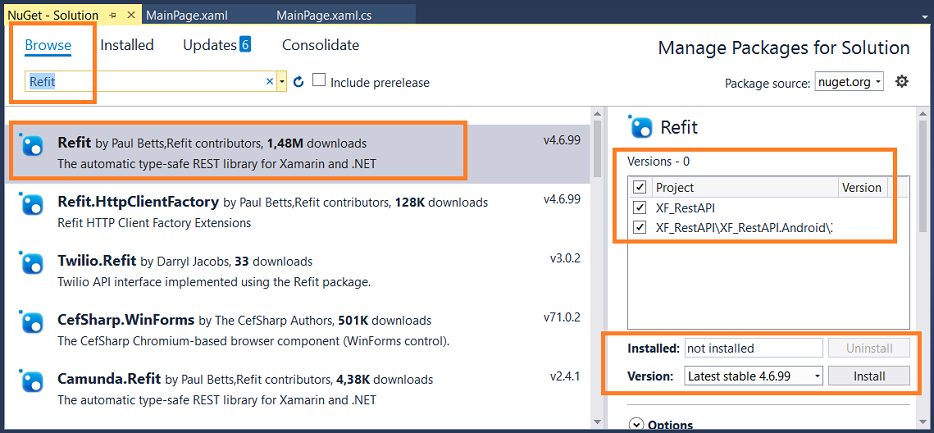Click the Version column header
Screen dimensions: 934x433
862,188
